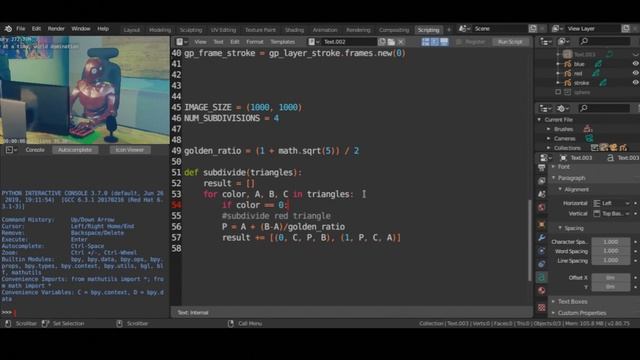Open Vertical alignment Top Baseline dropdown
This screenshot has width=640, height=360.
pyautogui.click(x=611, y=213)
